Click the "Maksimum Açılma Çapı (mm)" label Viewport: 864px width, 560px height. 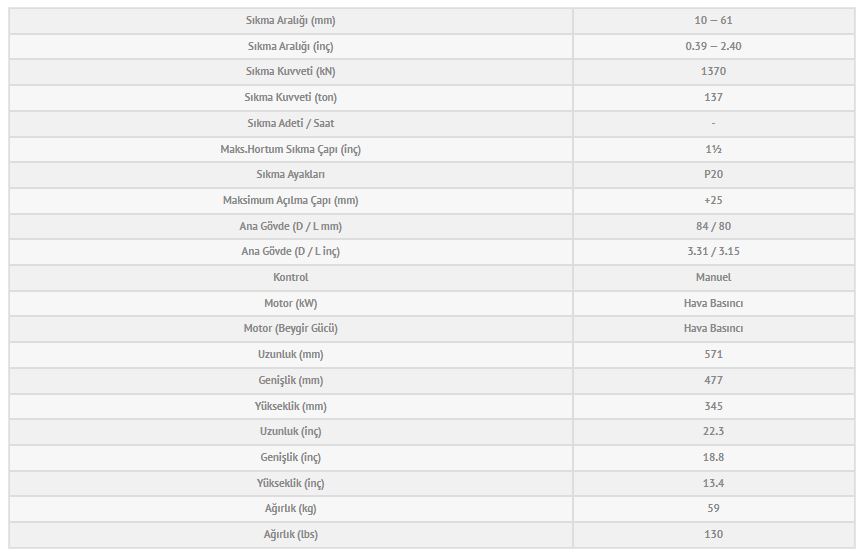(290, 200)
